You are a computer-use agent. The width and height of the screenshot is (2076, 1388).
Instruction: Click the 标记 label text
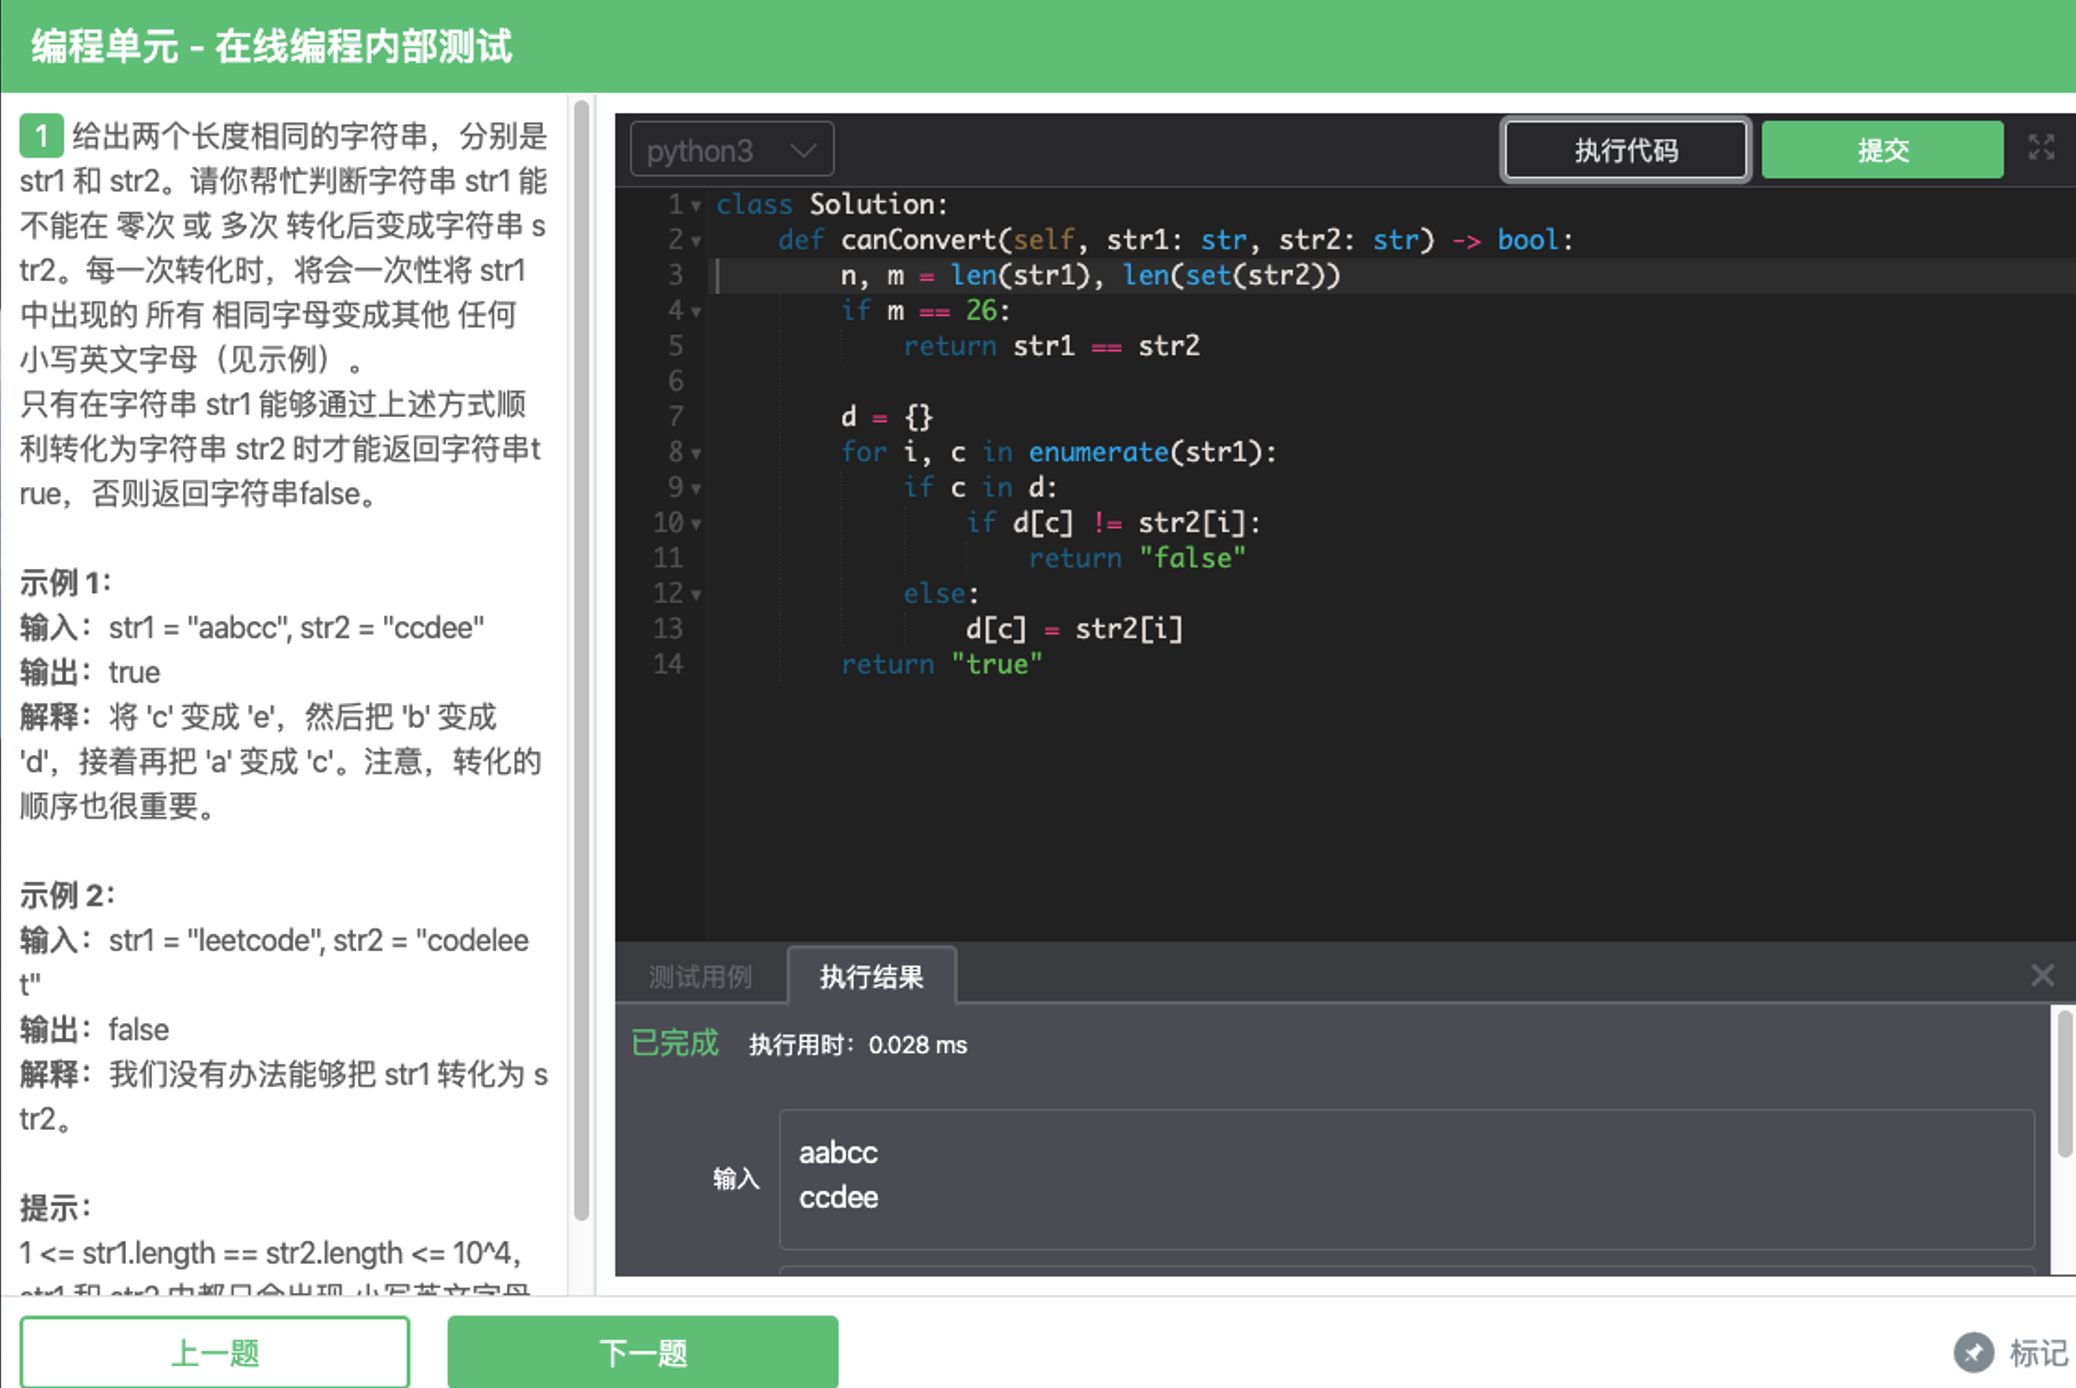[x=2038, y=1353]
